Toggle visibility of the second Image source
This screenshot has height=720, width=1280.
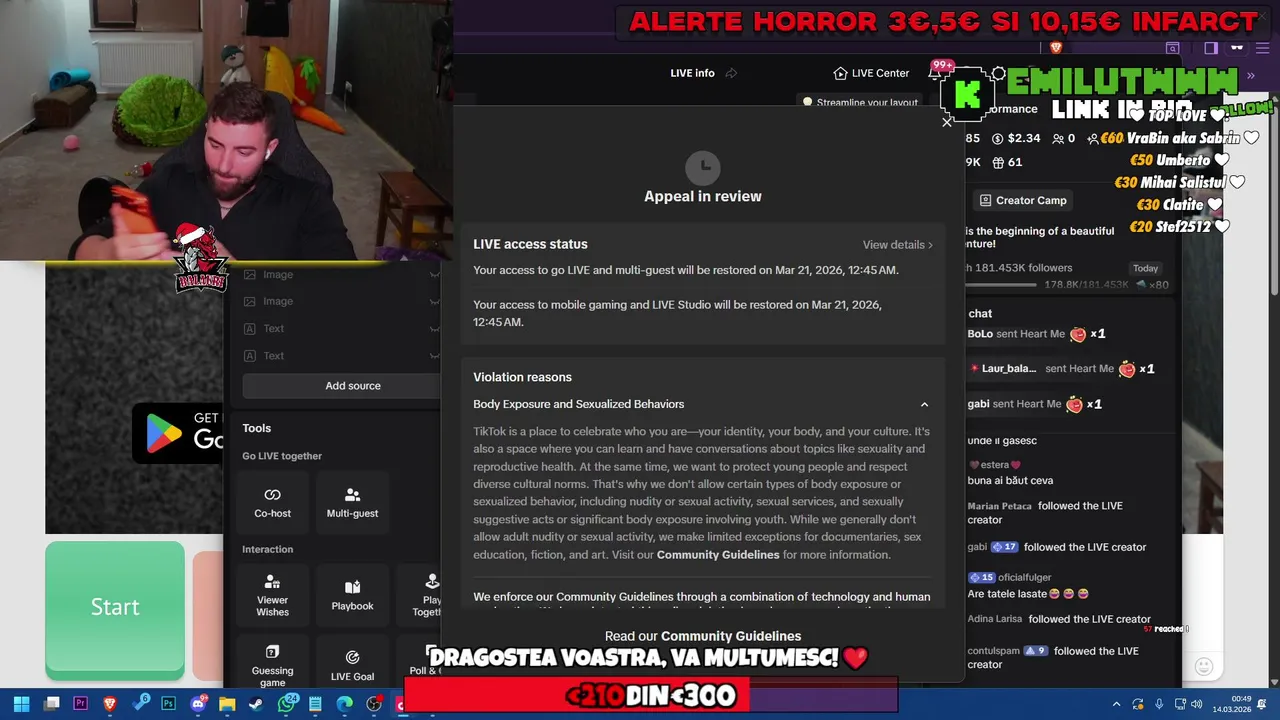(434, 301)
